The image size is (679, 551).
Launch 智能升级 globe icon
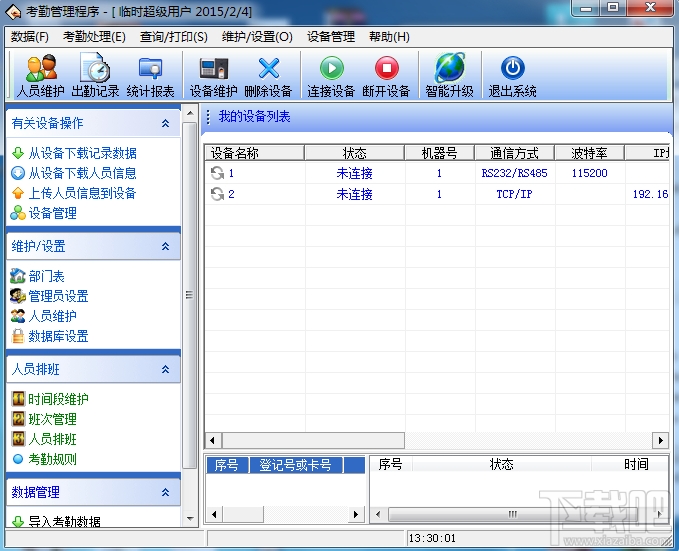click(x=450, y=68)
